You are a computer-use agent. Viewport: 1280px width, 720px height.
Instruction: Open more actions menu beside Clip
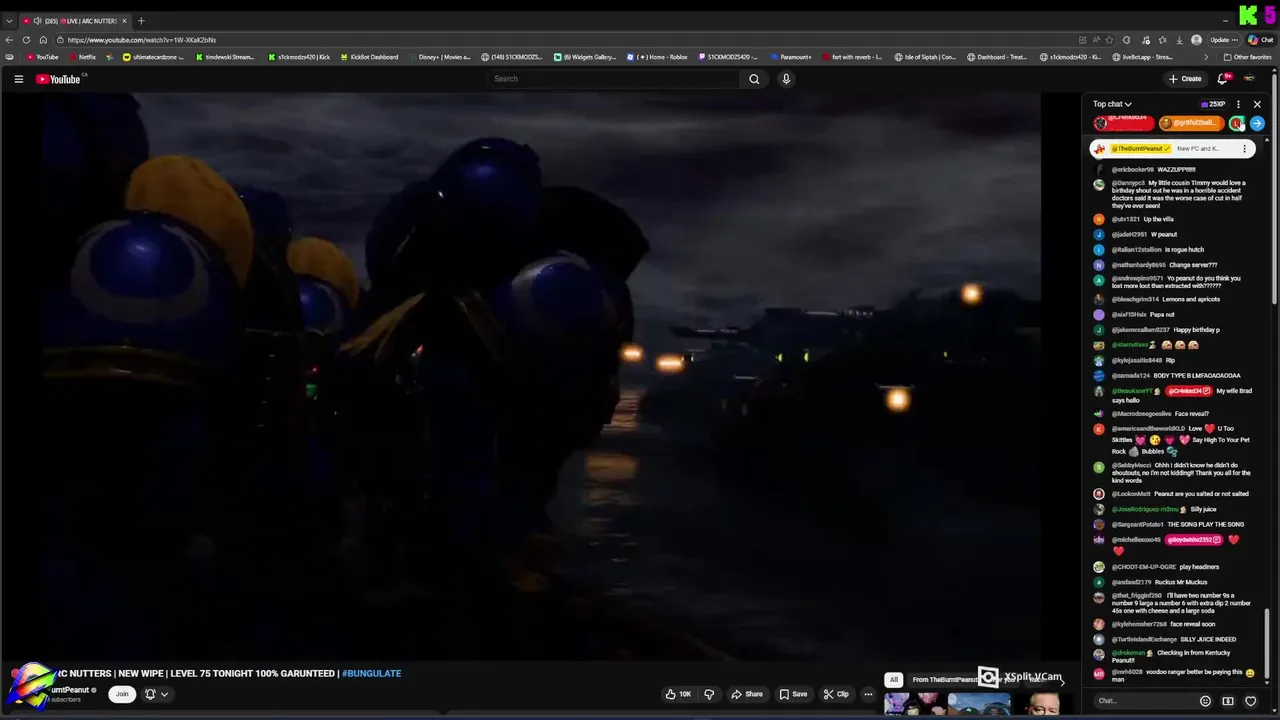(868, 694)
